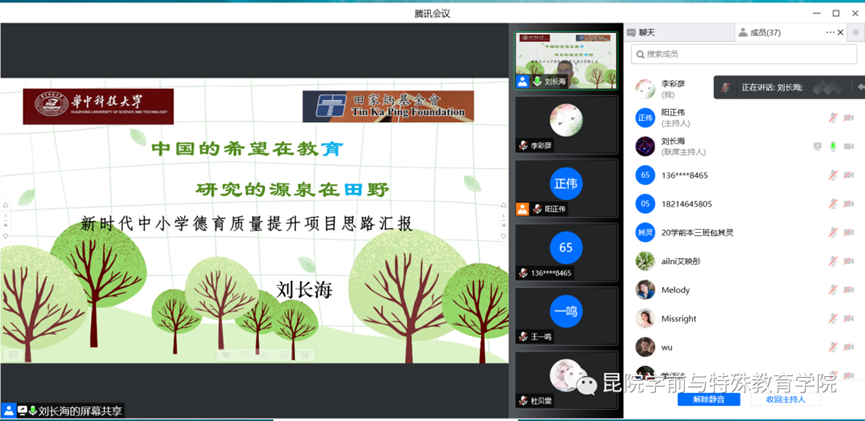This screenshot has width=865, height=421.
Task: Click the 收回主持人 reclaim host button
Action: [786, 399]
